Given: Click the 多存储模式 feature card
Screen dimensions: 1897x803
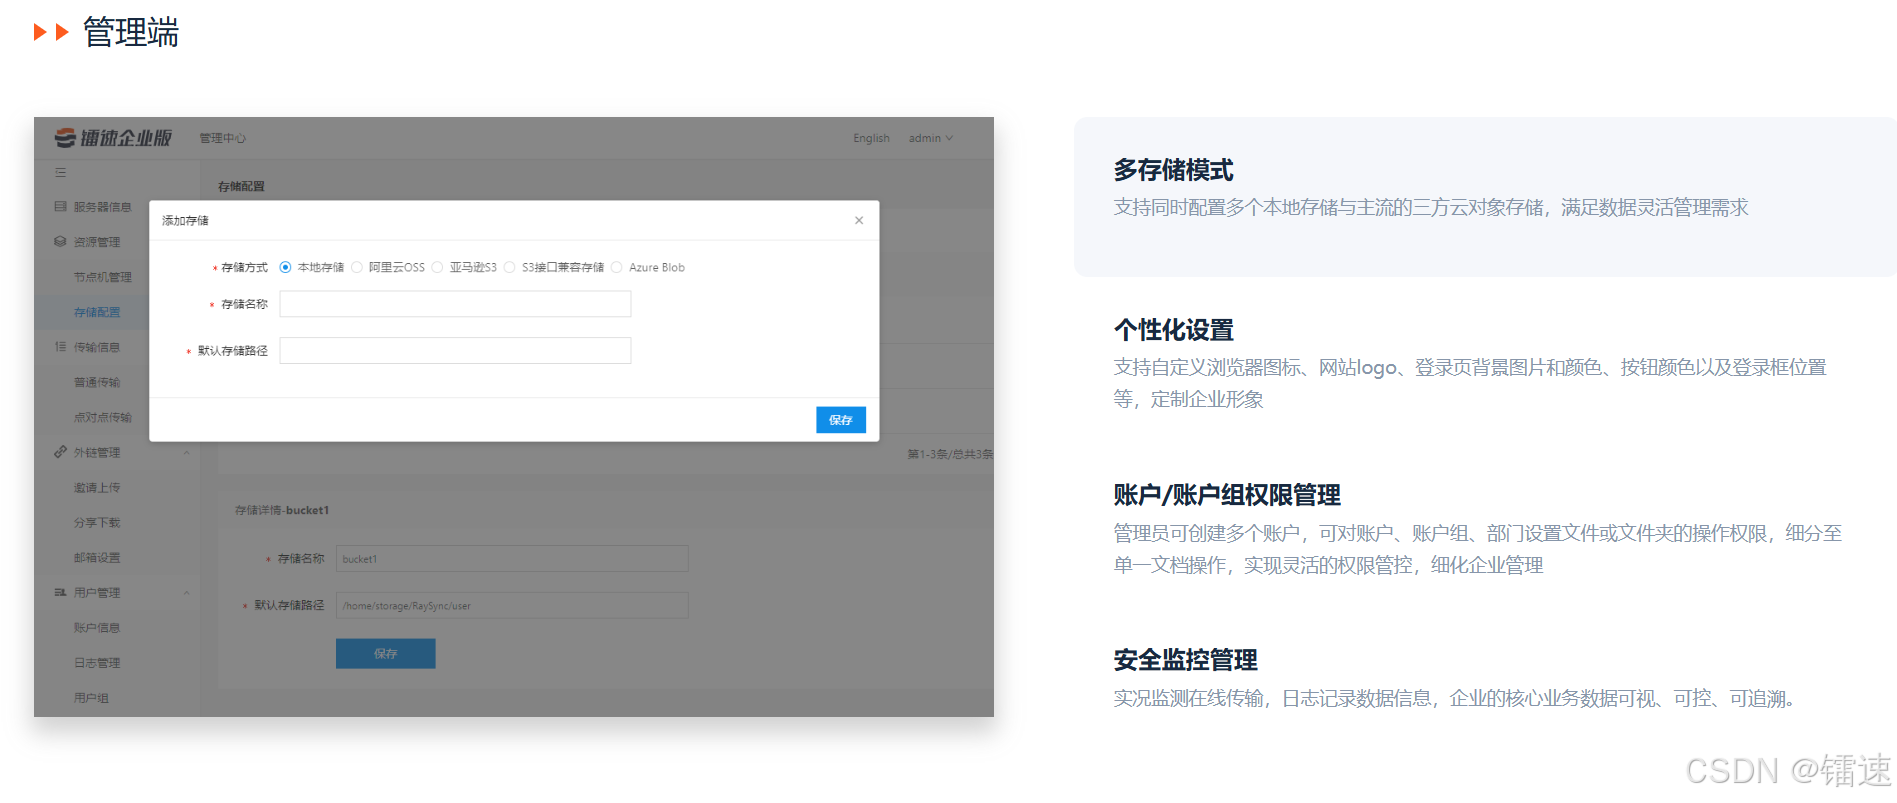Looking at the screenshot, I should click(x=1485, y=197).
